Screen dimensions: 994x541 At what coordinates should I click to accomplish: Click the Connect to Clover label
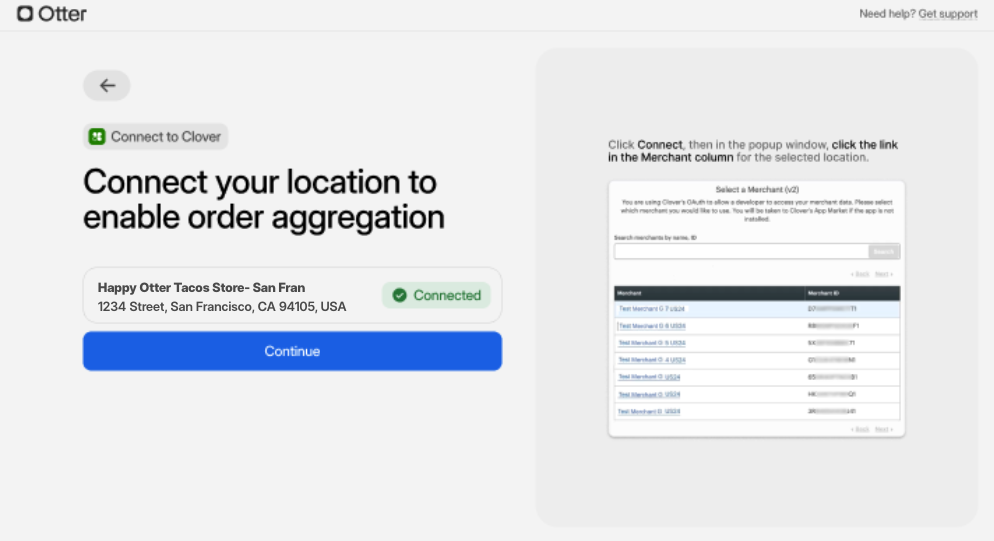(x=165, y=137)
